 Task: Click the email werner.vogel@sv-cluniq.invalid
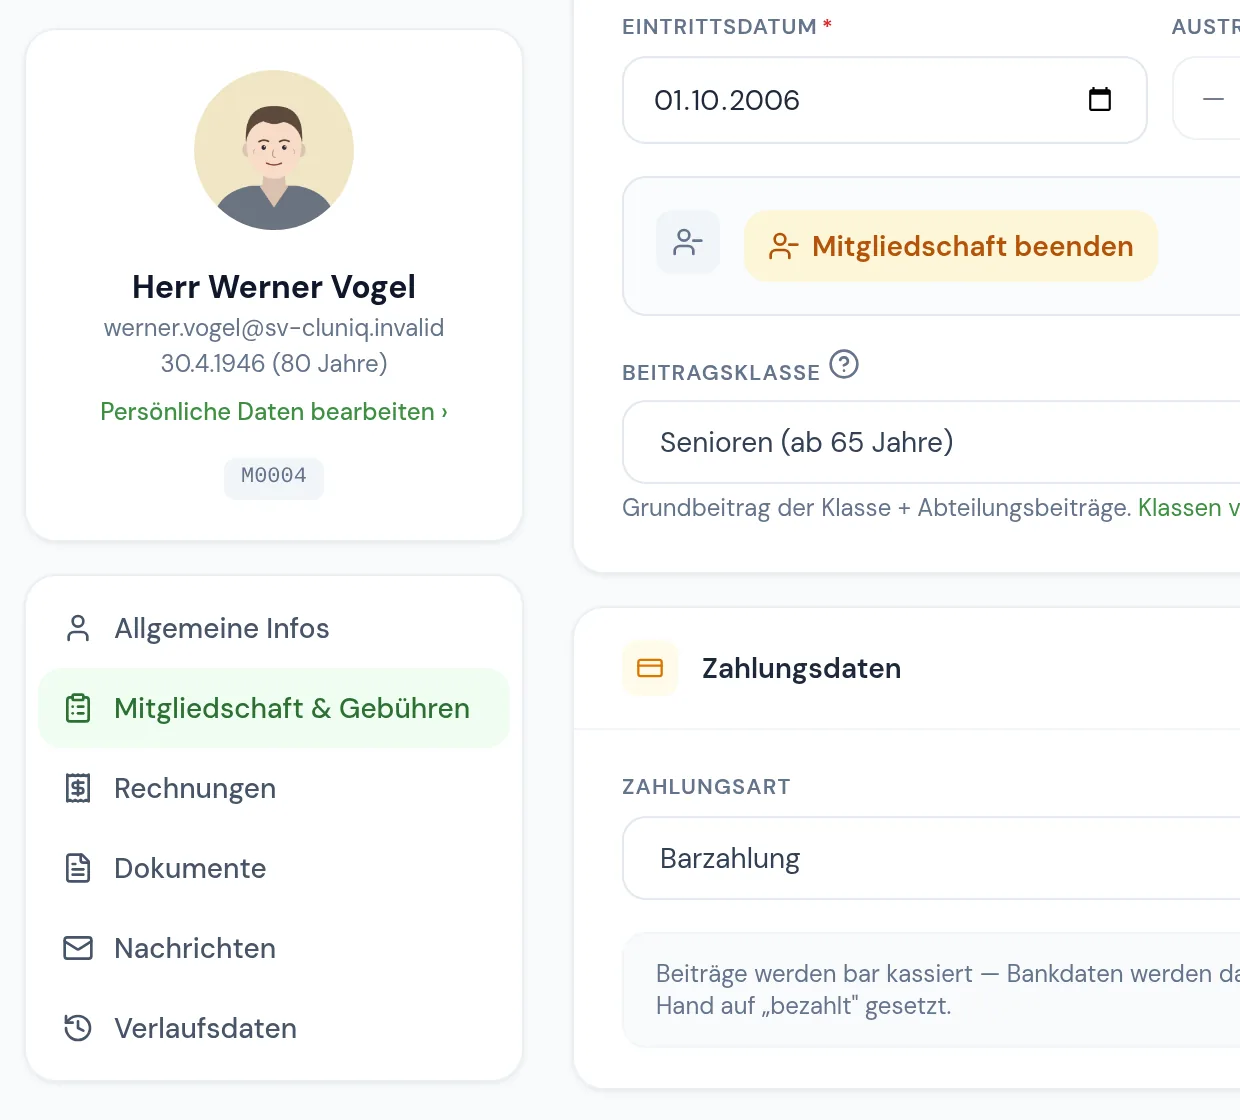[x=274, y=328]
